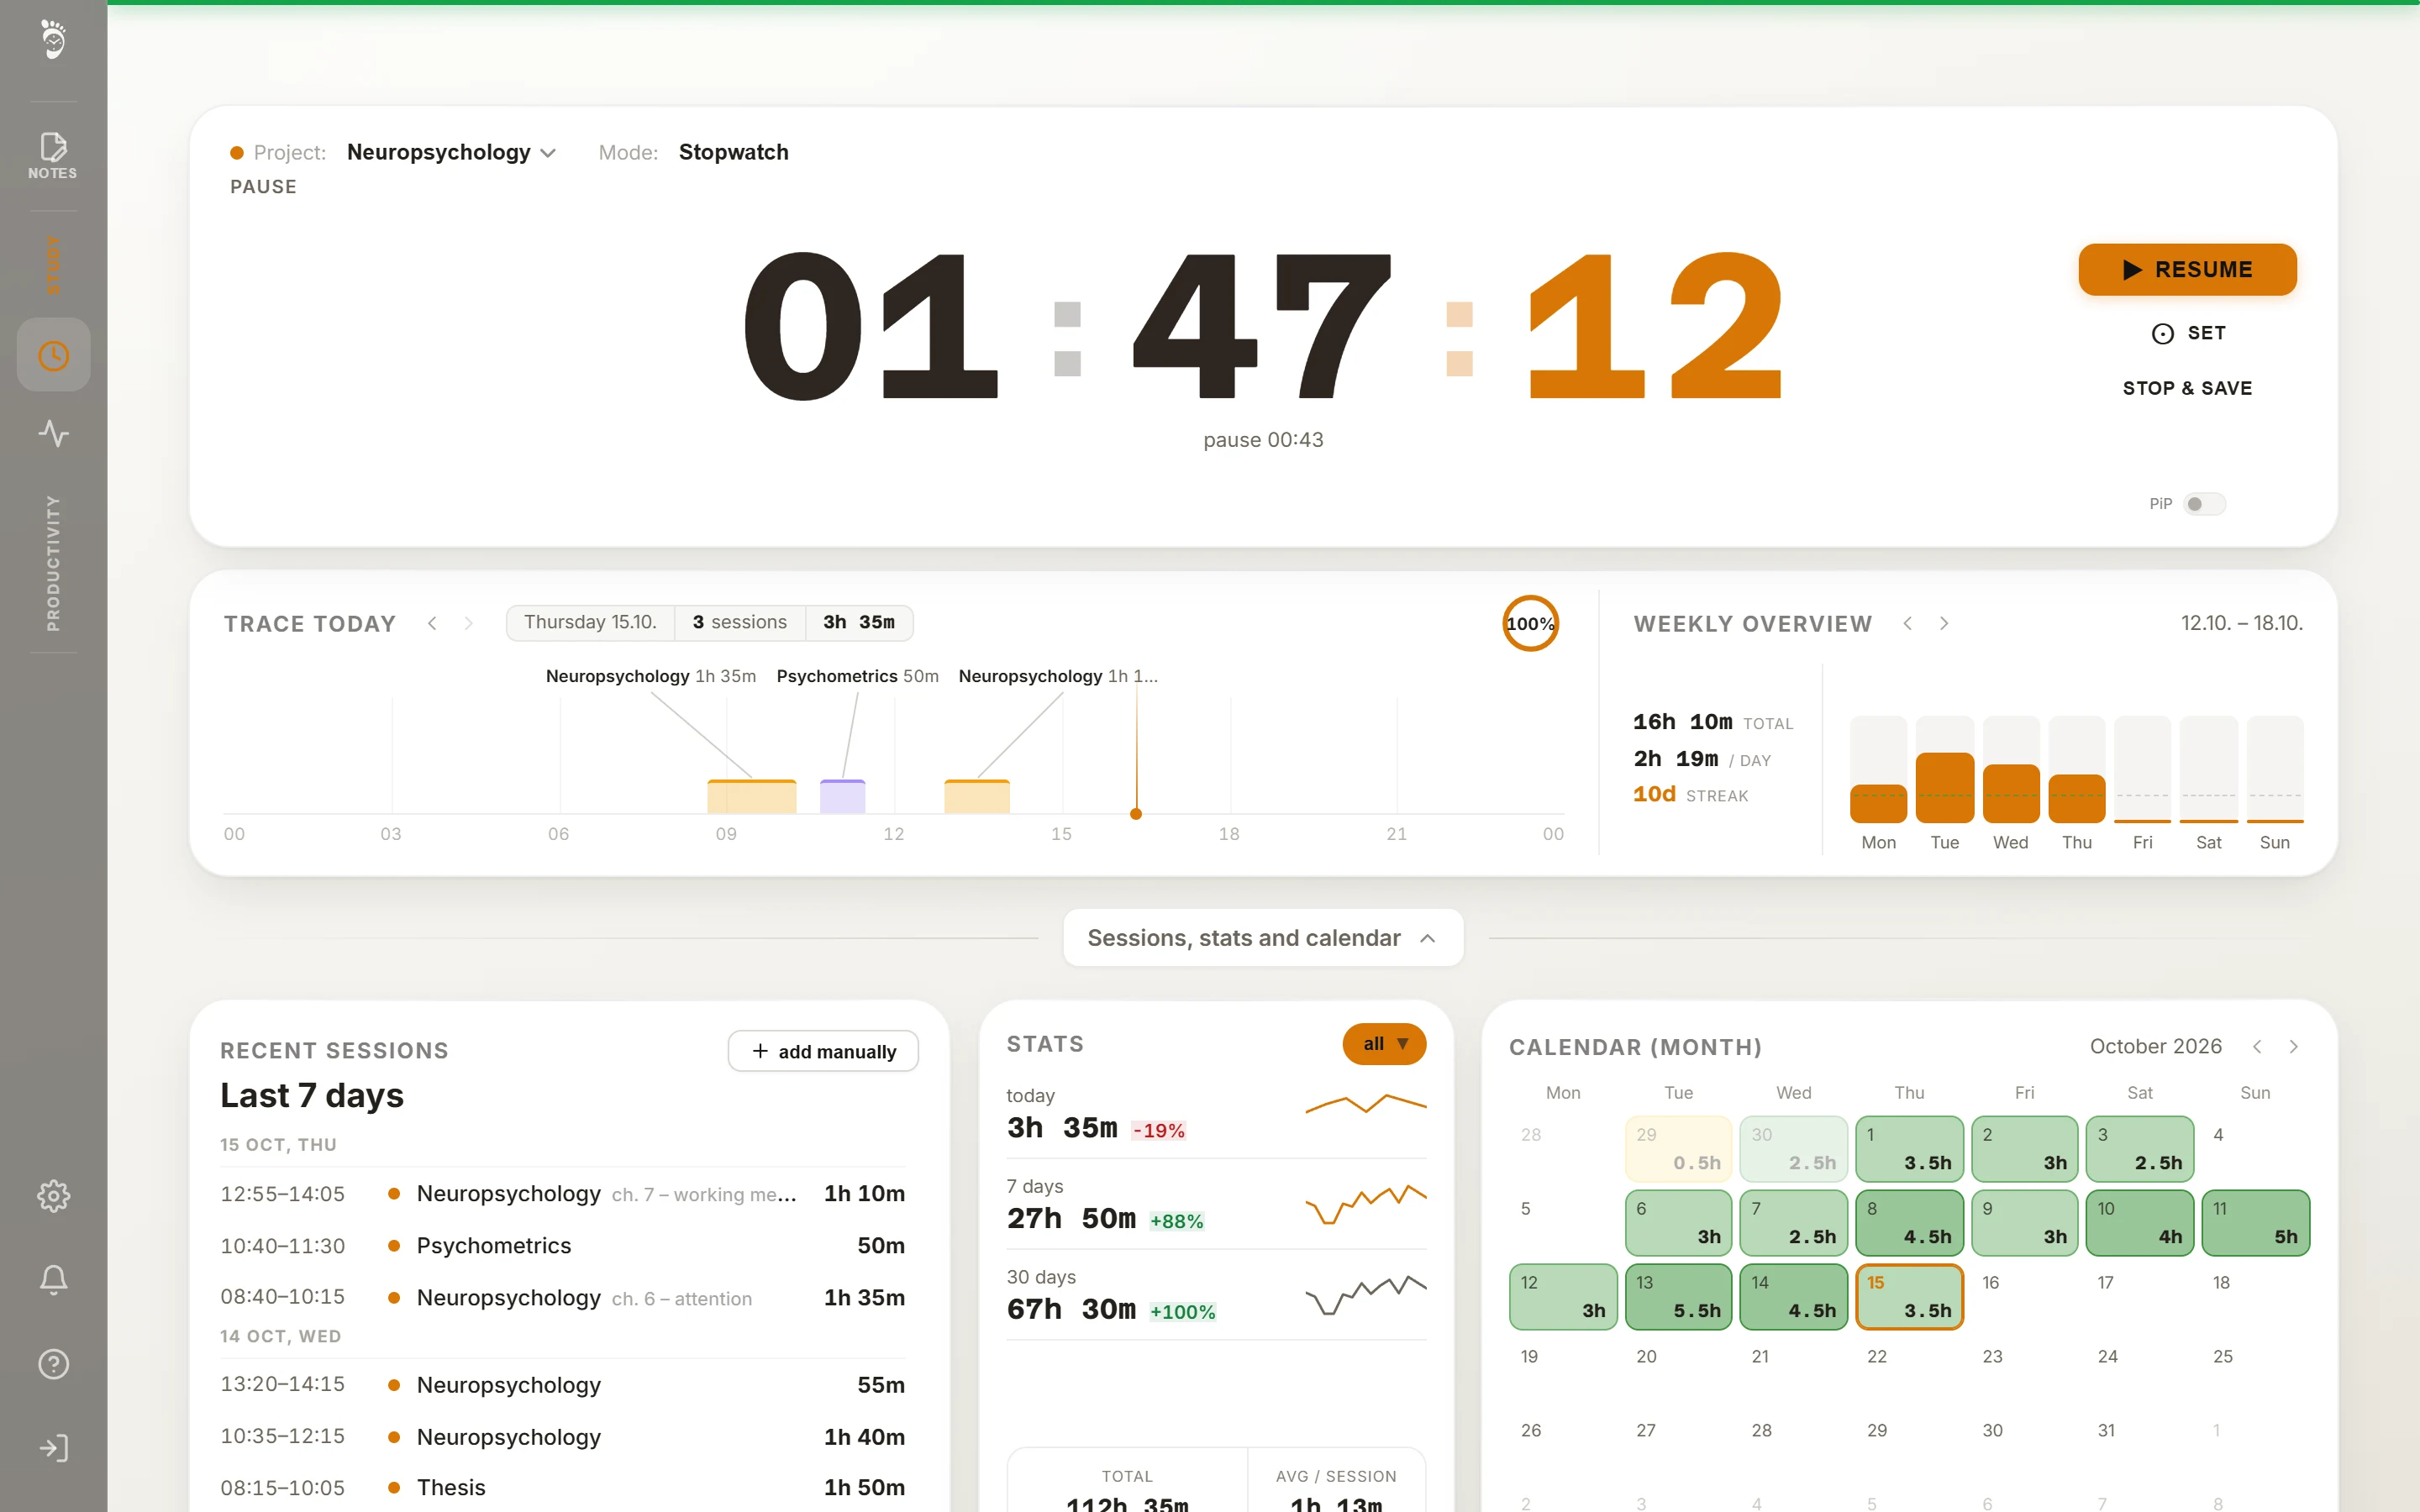Open the Neuropsychology 10:35–12:15 session
The width and height of the screenshot is (2420, 1512).
tap(563, 1436)
